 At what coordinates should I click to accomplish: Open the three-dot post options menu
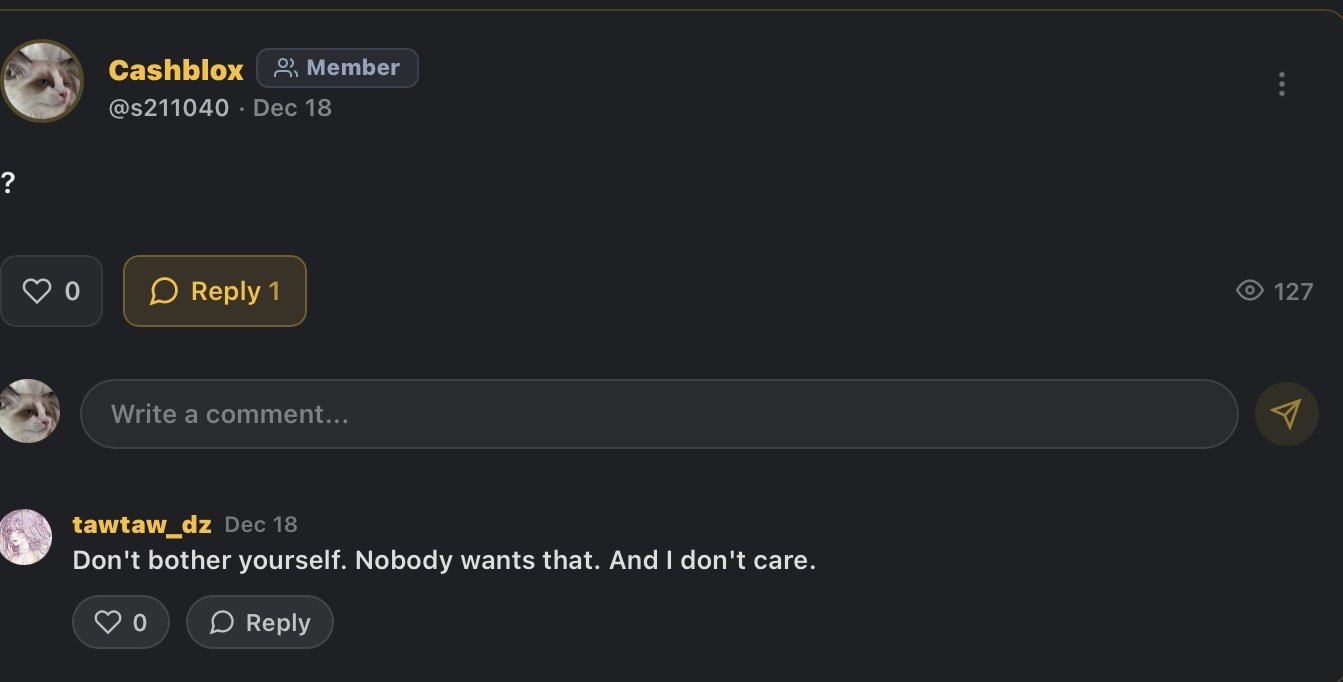[1281, 84]
